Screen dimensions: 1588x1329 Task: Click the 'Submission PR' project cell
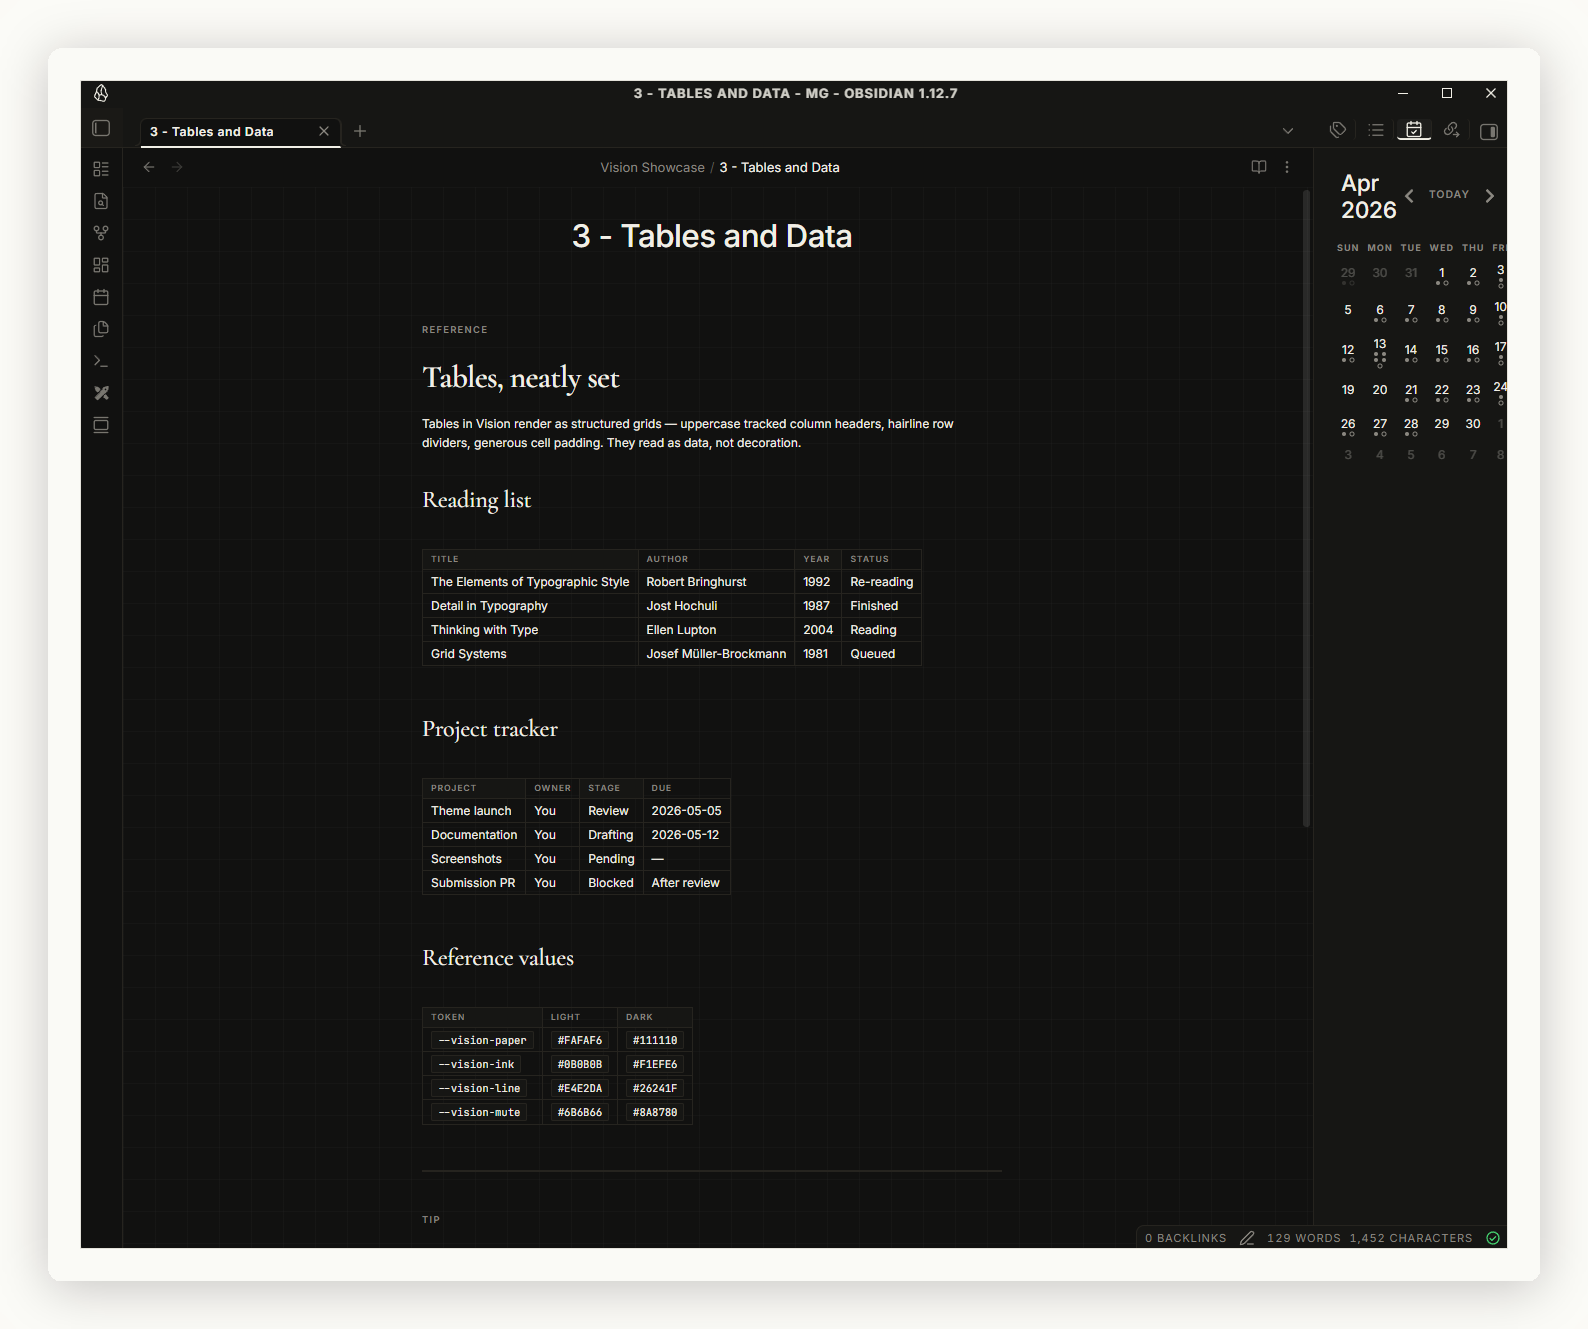tap(474, 883)
